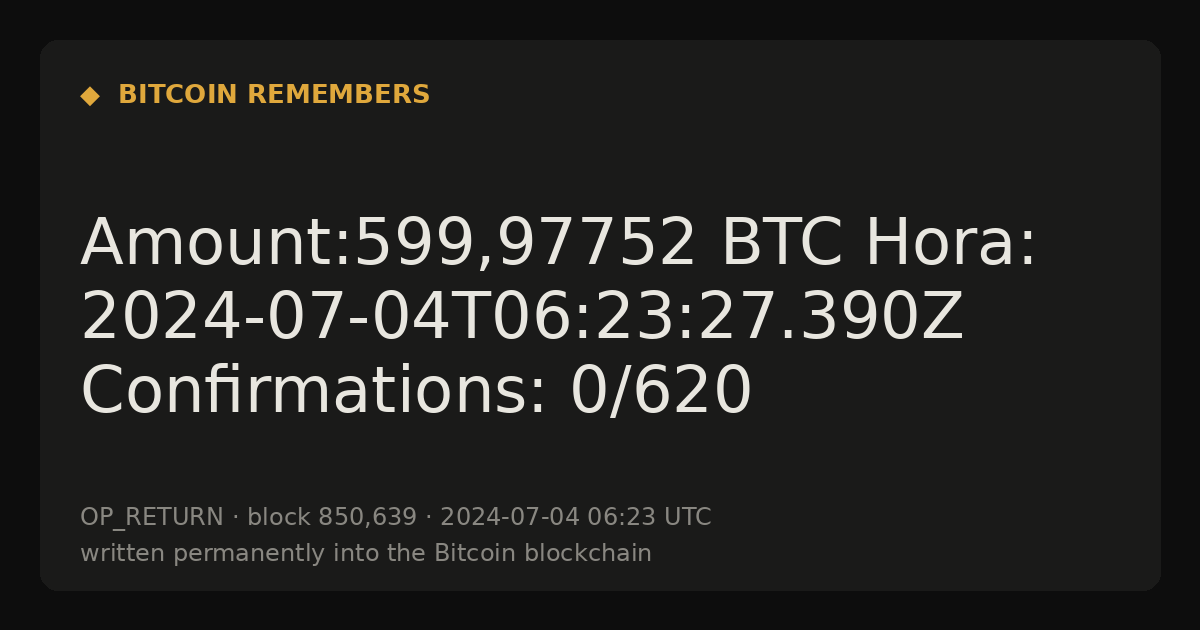
Task: Click the UTC text in the footer
Action: tap(687, 518)
